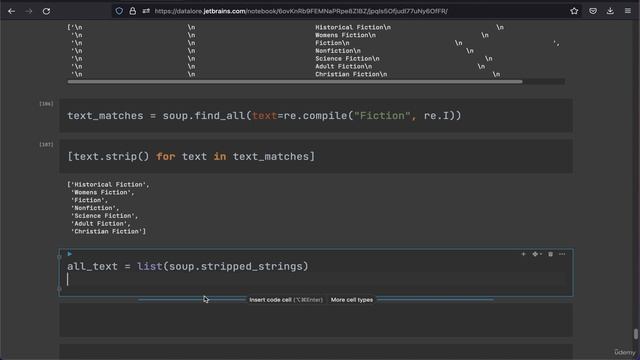Click 'Historical Fiction\n' in raw output
Viewport: 640px width, 360px height.
[x=353, y=27]
